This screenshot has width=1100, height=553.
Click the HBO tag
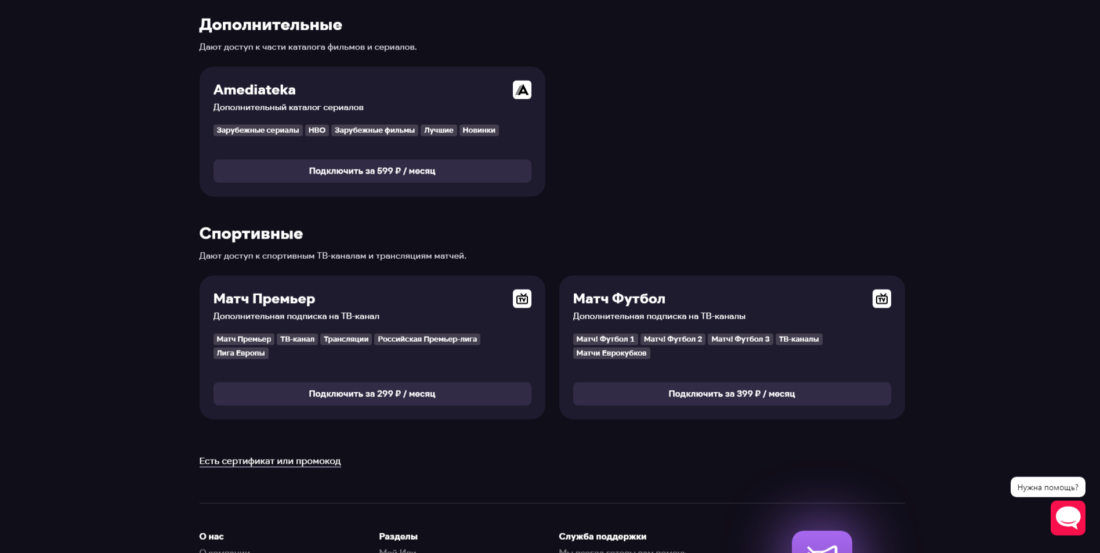[317, 130]
